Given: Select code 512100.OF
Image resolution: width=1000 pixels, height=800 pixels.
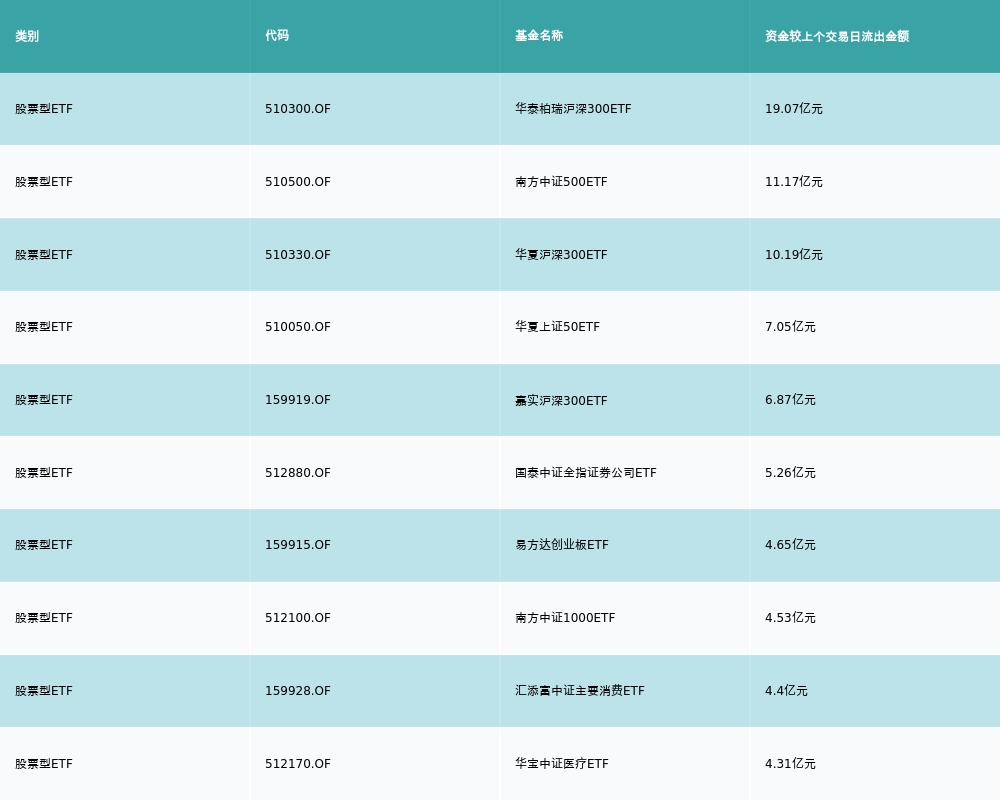Looking at the screenshot, I should point(298,618).
